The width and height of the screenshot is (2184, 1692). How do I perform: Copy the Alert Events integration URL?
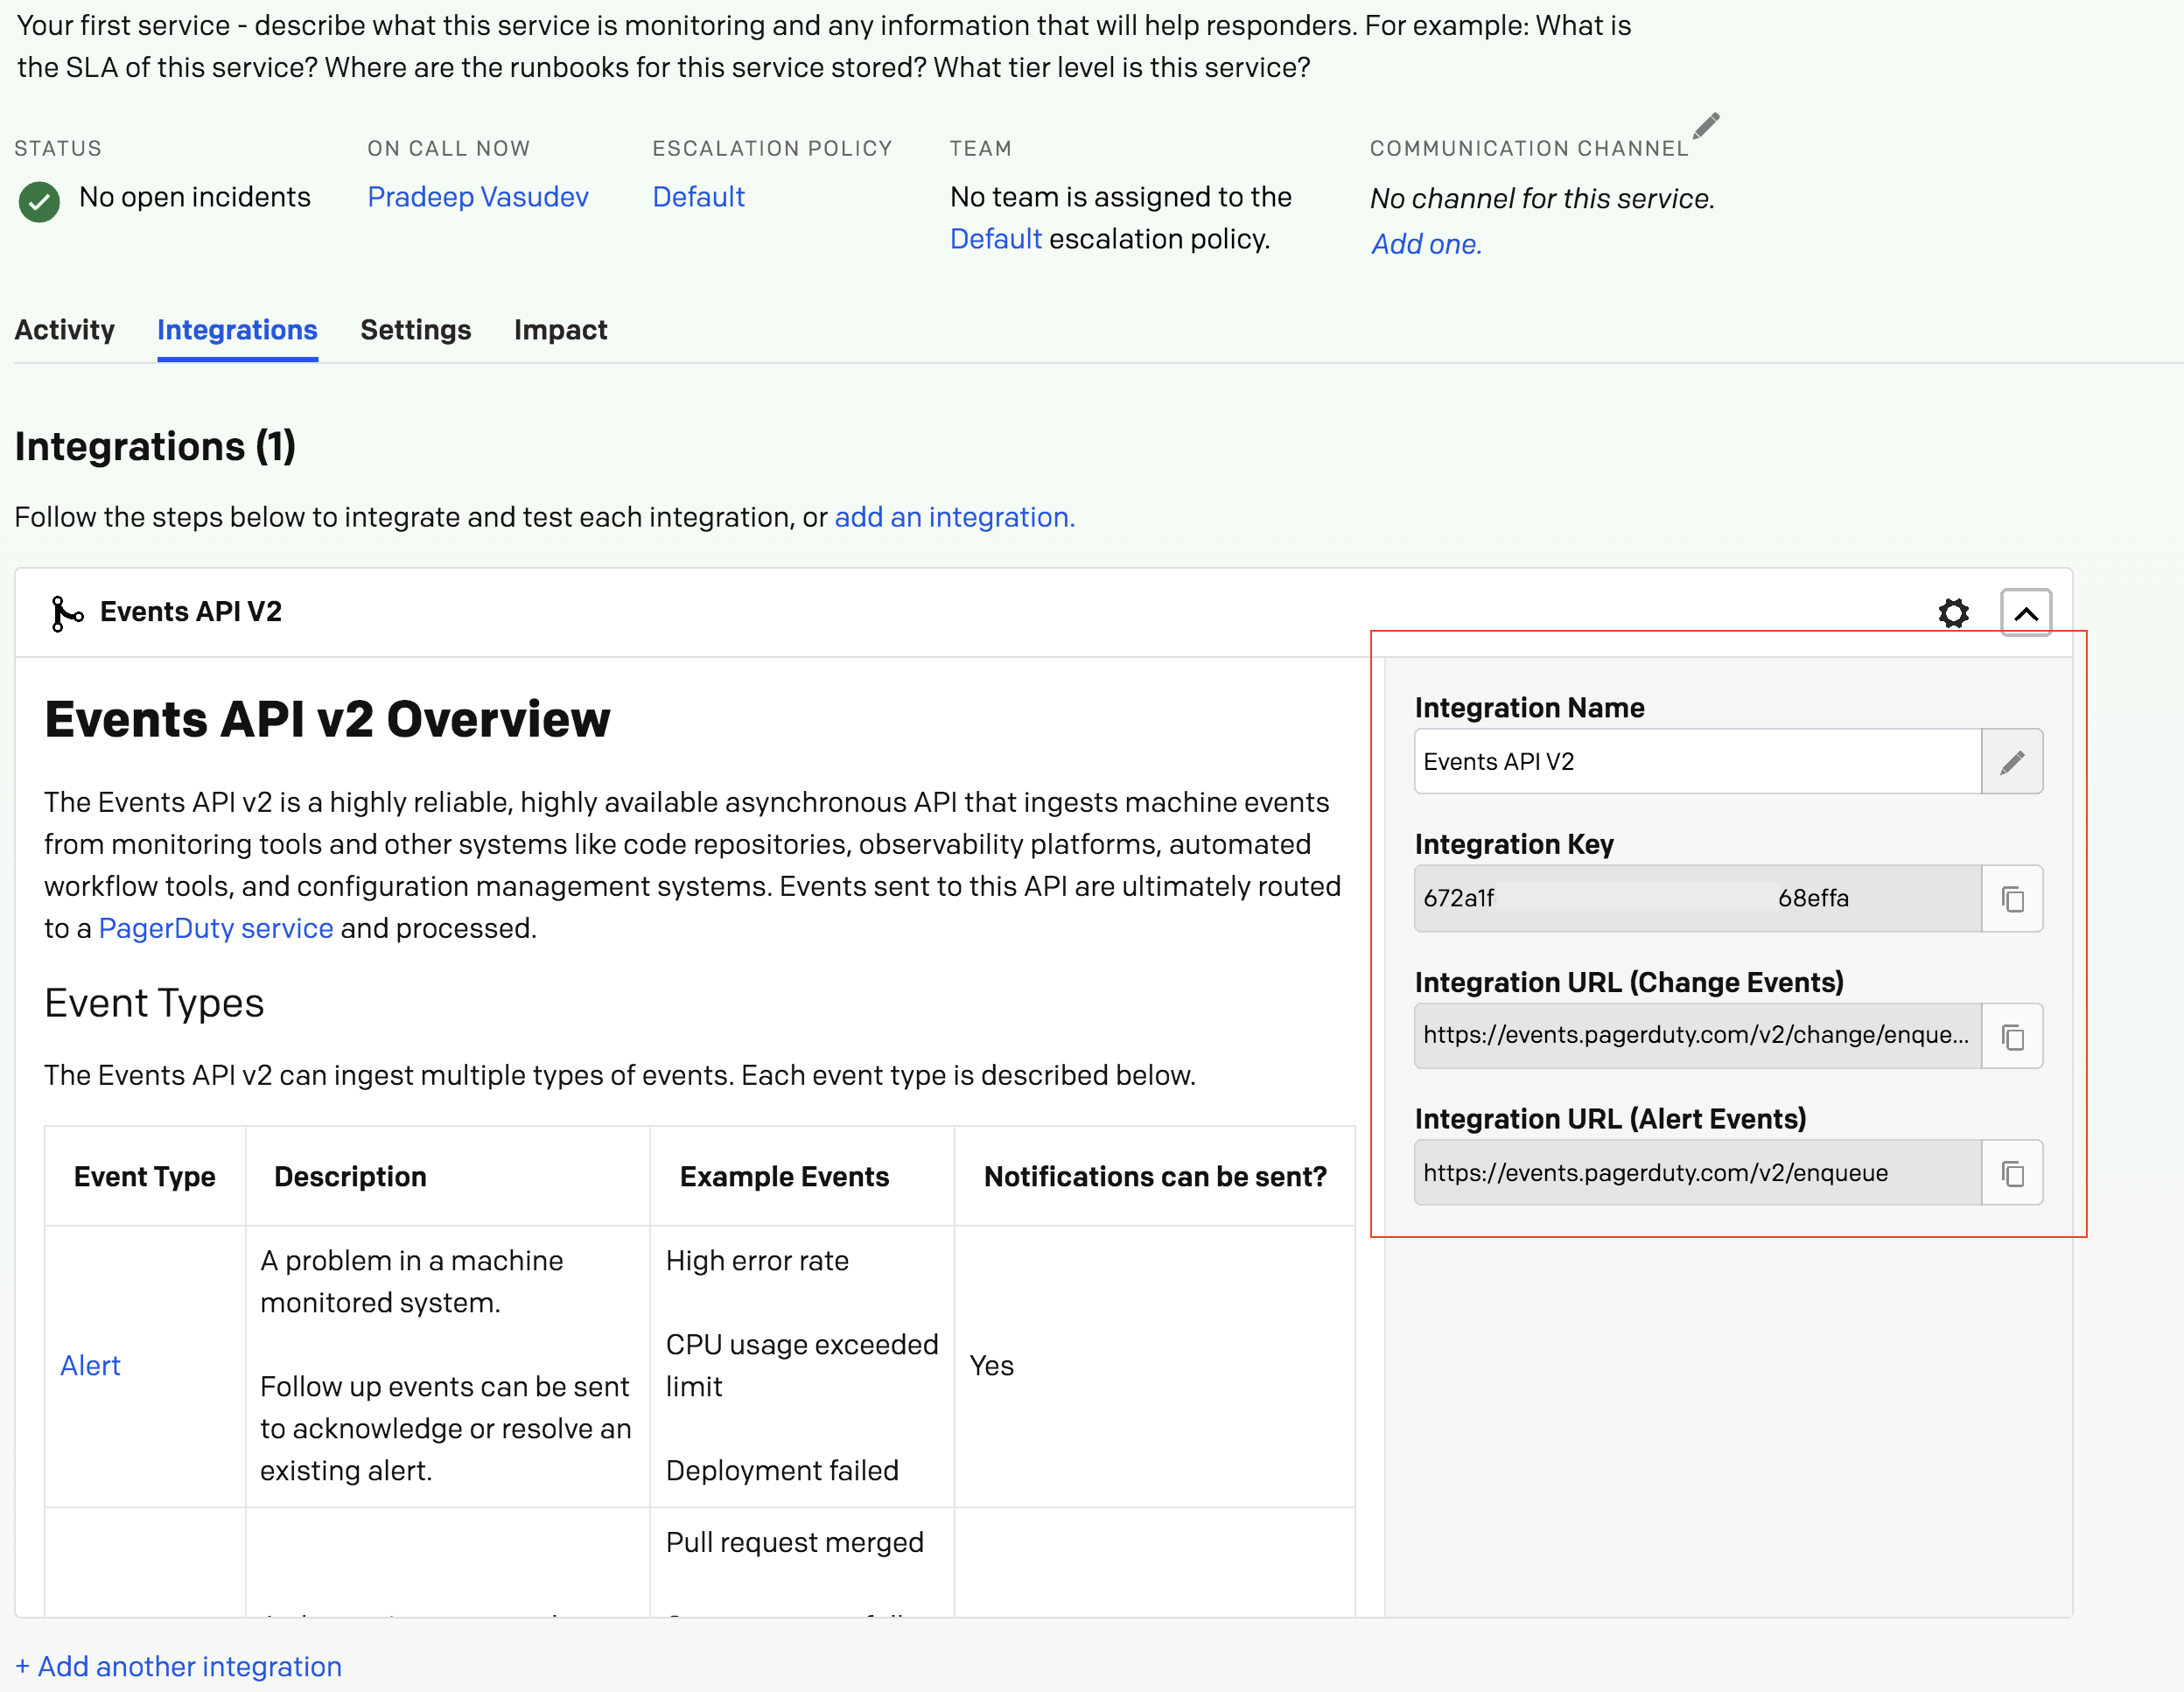point(2011,1173)
